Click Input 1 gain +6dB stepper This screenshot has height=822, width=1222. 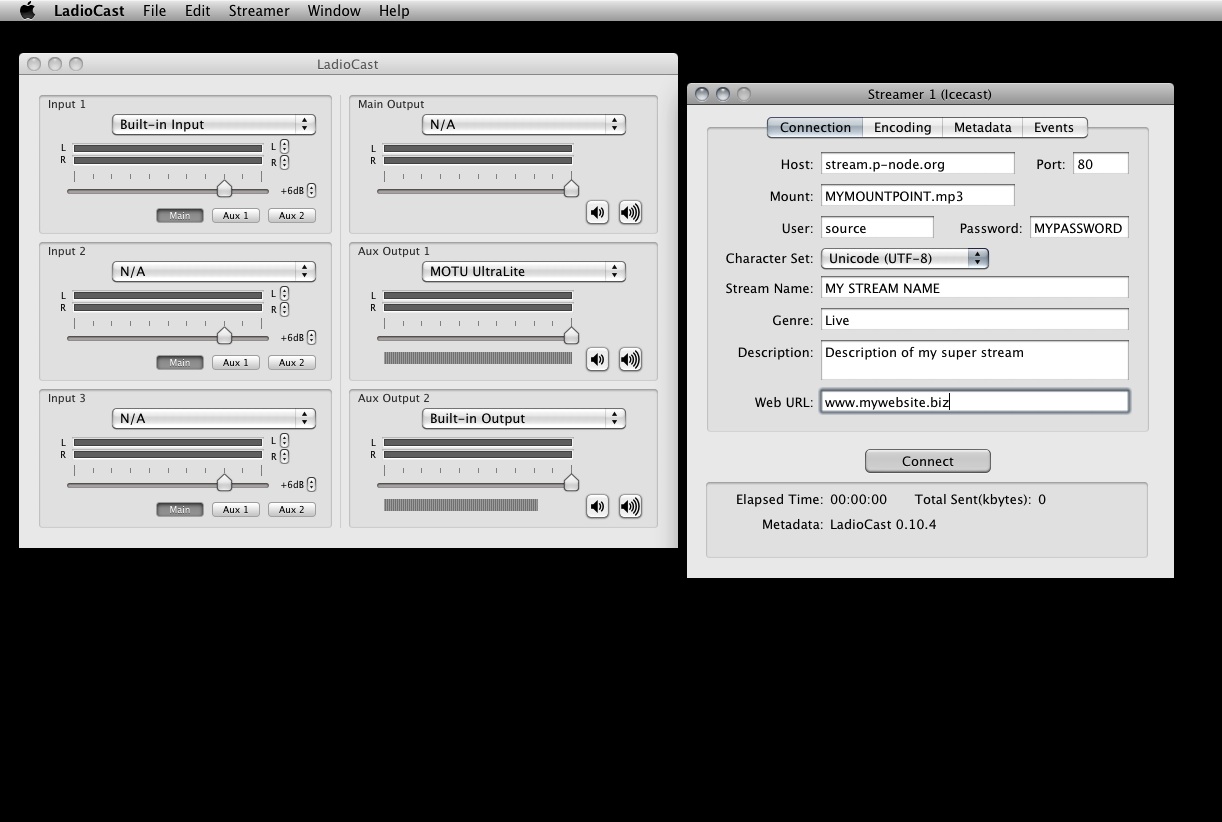click(x=312, y=190)
